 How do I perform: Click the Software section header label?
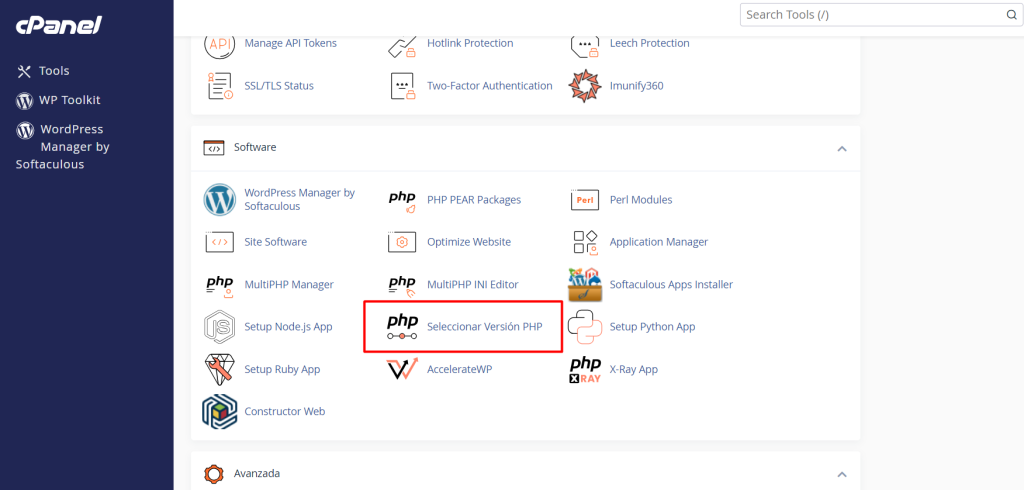pyautogui.click(x=255, y=147)
